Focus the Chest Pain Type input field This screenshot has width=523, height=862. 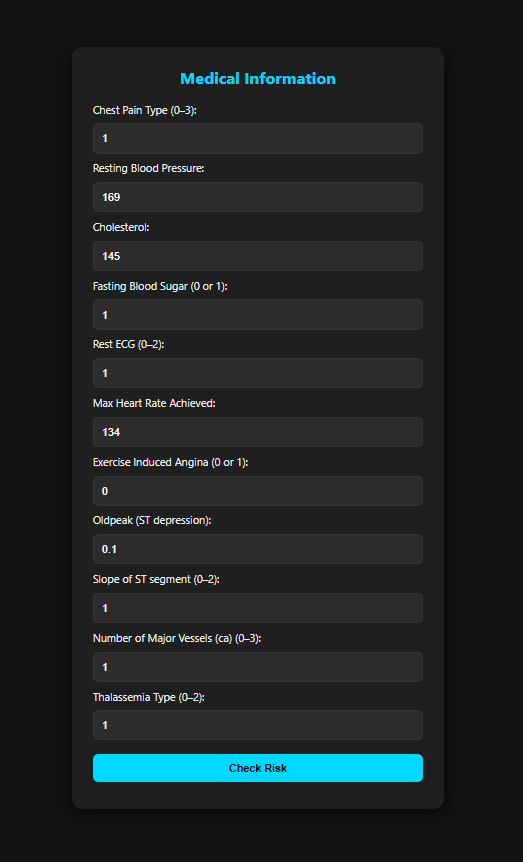(257, 139)
